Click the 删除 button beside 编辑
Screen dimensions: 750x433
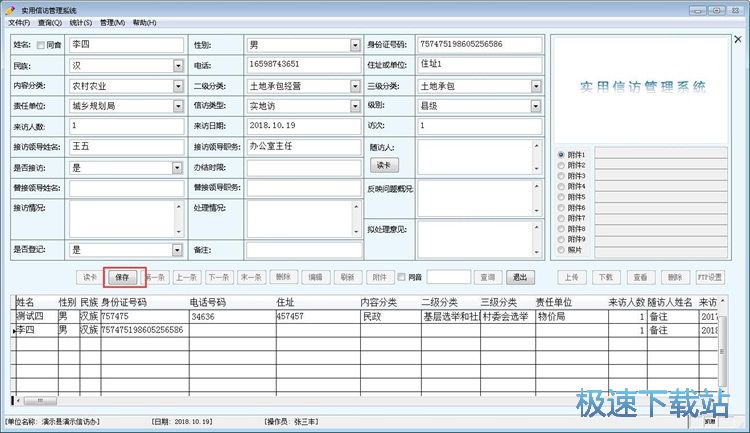pyautogui.click(x=284, y=277)
